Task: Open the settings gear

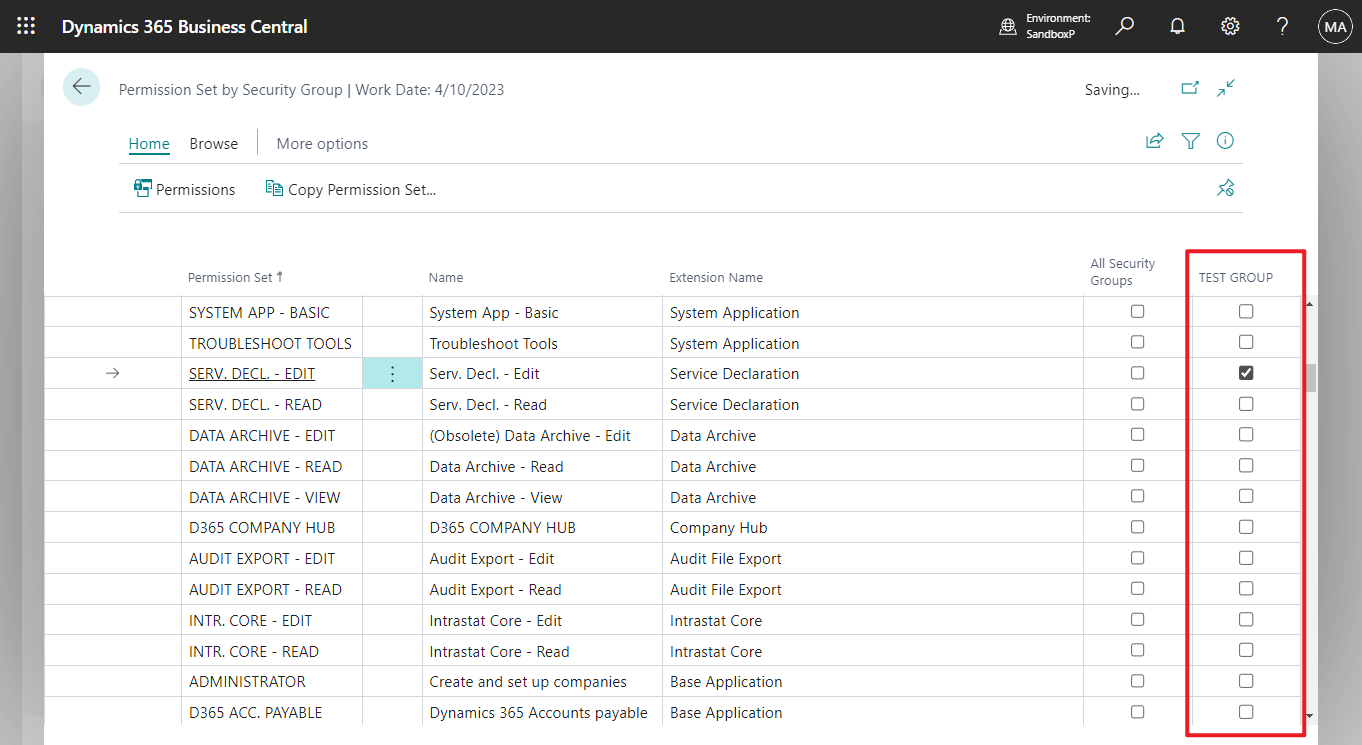Action: (x=1230, y=27)
